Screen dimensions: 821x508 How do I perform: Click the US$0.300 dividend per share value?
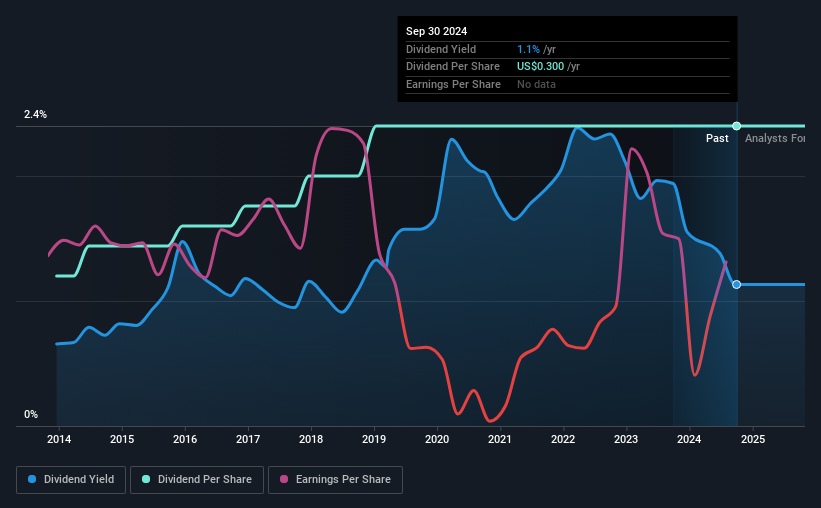540,67
